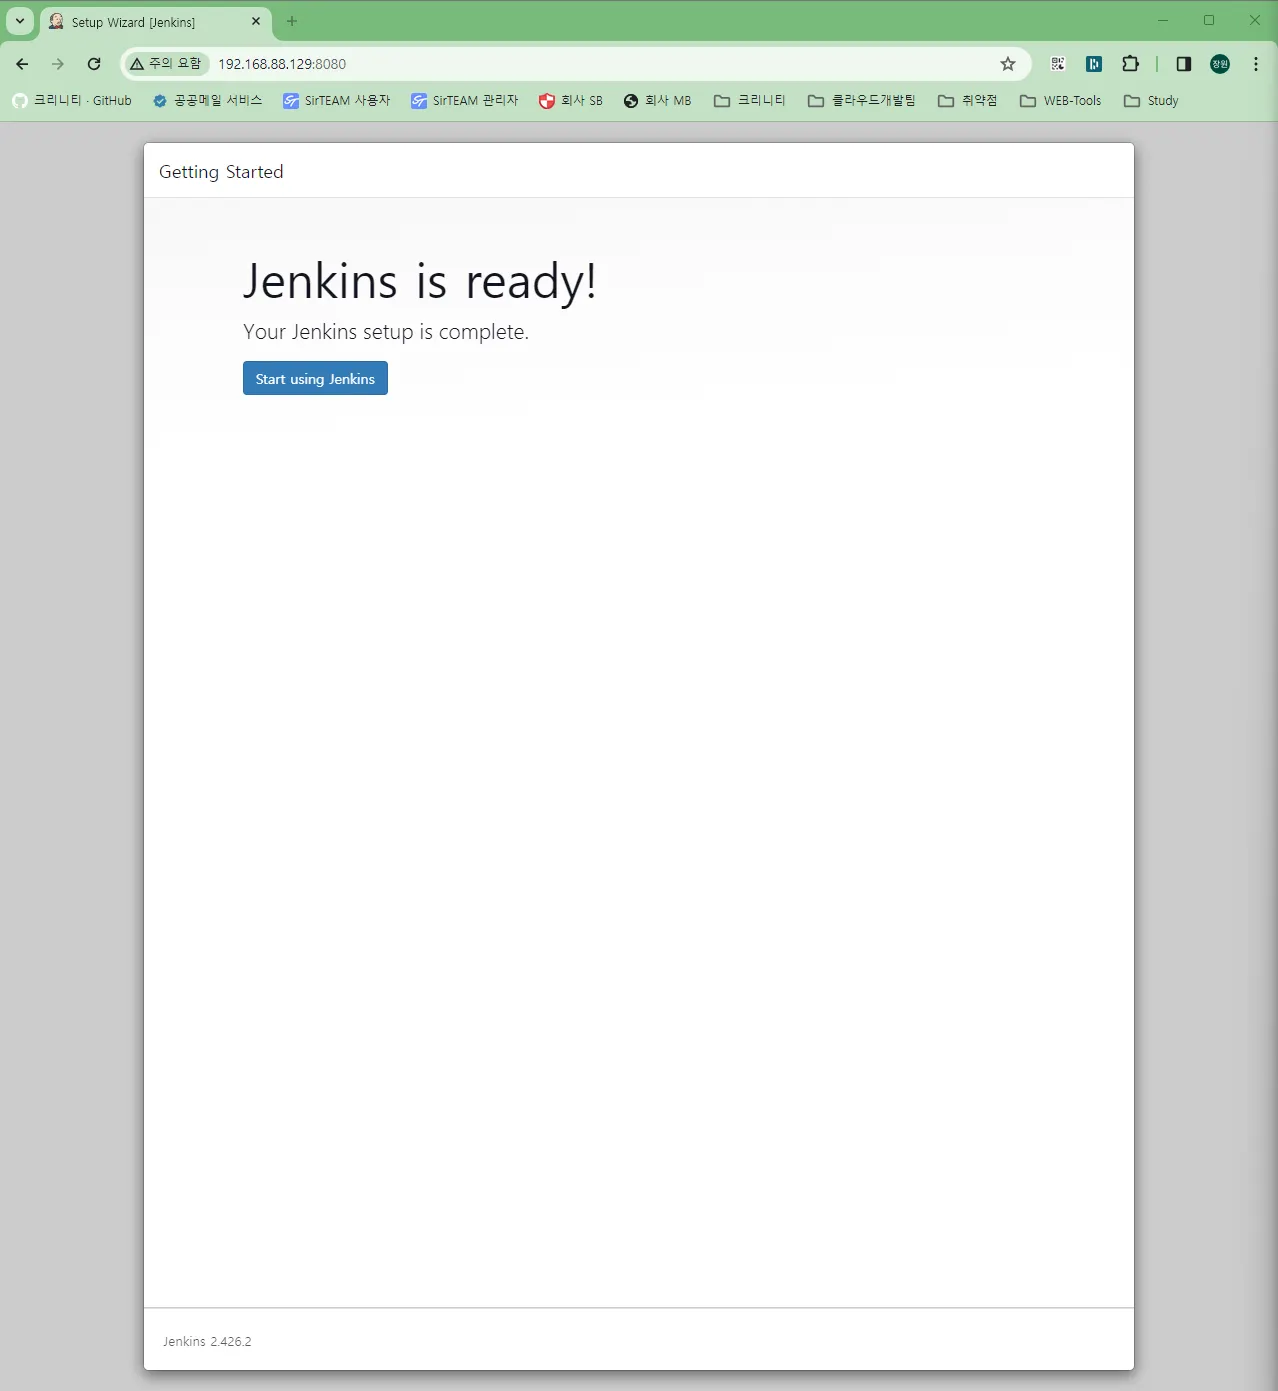
Task: Open the 크리니티 · GitHub bookmark
Action: [72, 101]
